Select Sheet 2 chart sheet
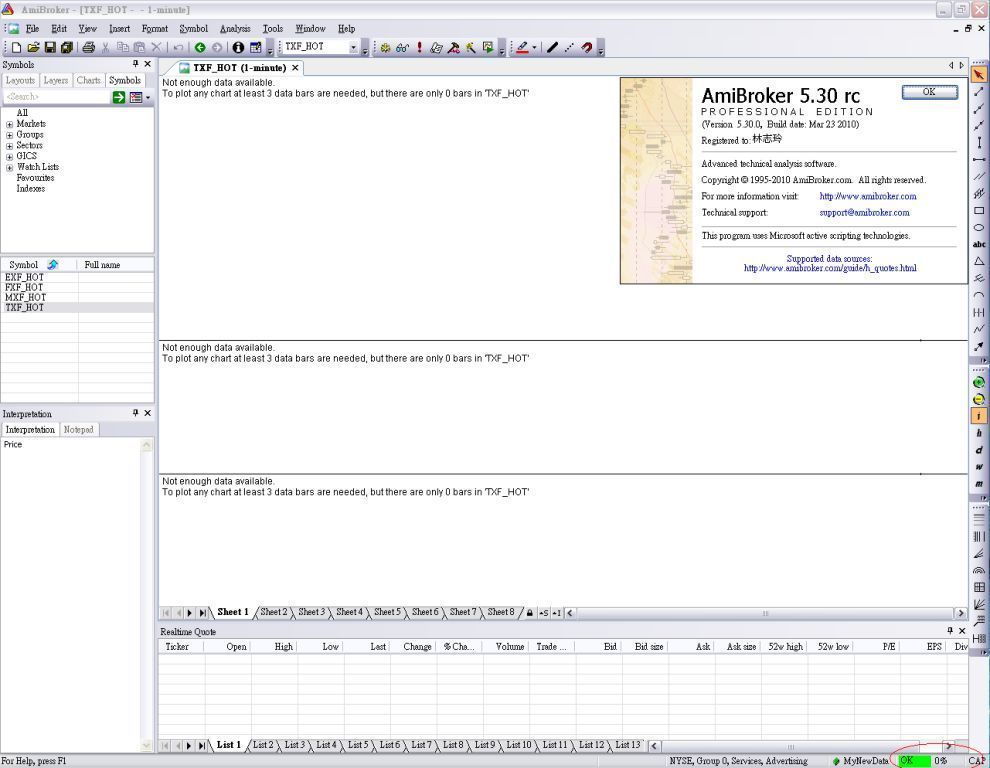The height and width of the screenshot is (768, 990). click(273, 612)
